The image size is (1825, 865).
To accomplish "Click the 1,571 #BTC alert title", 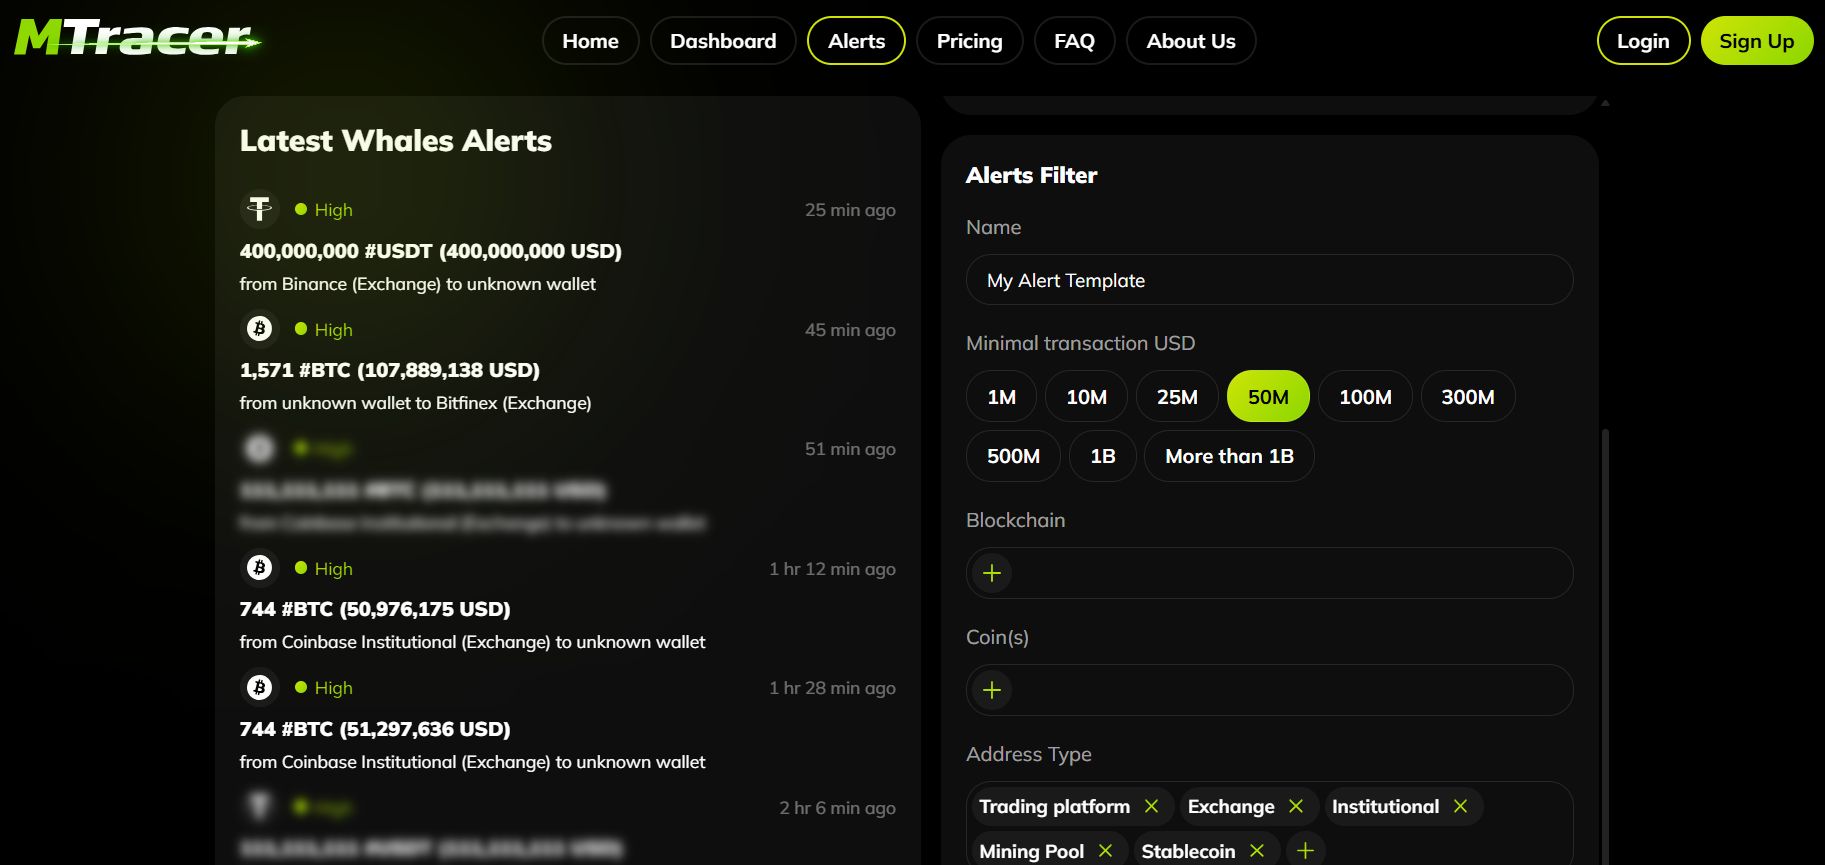I will tap(390, 370).
